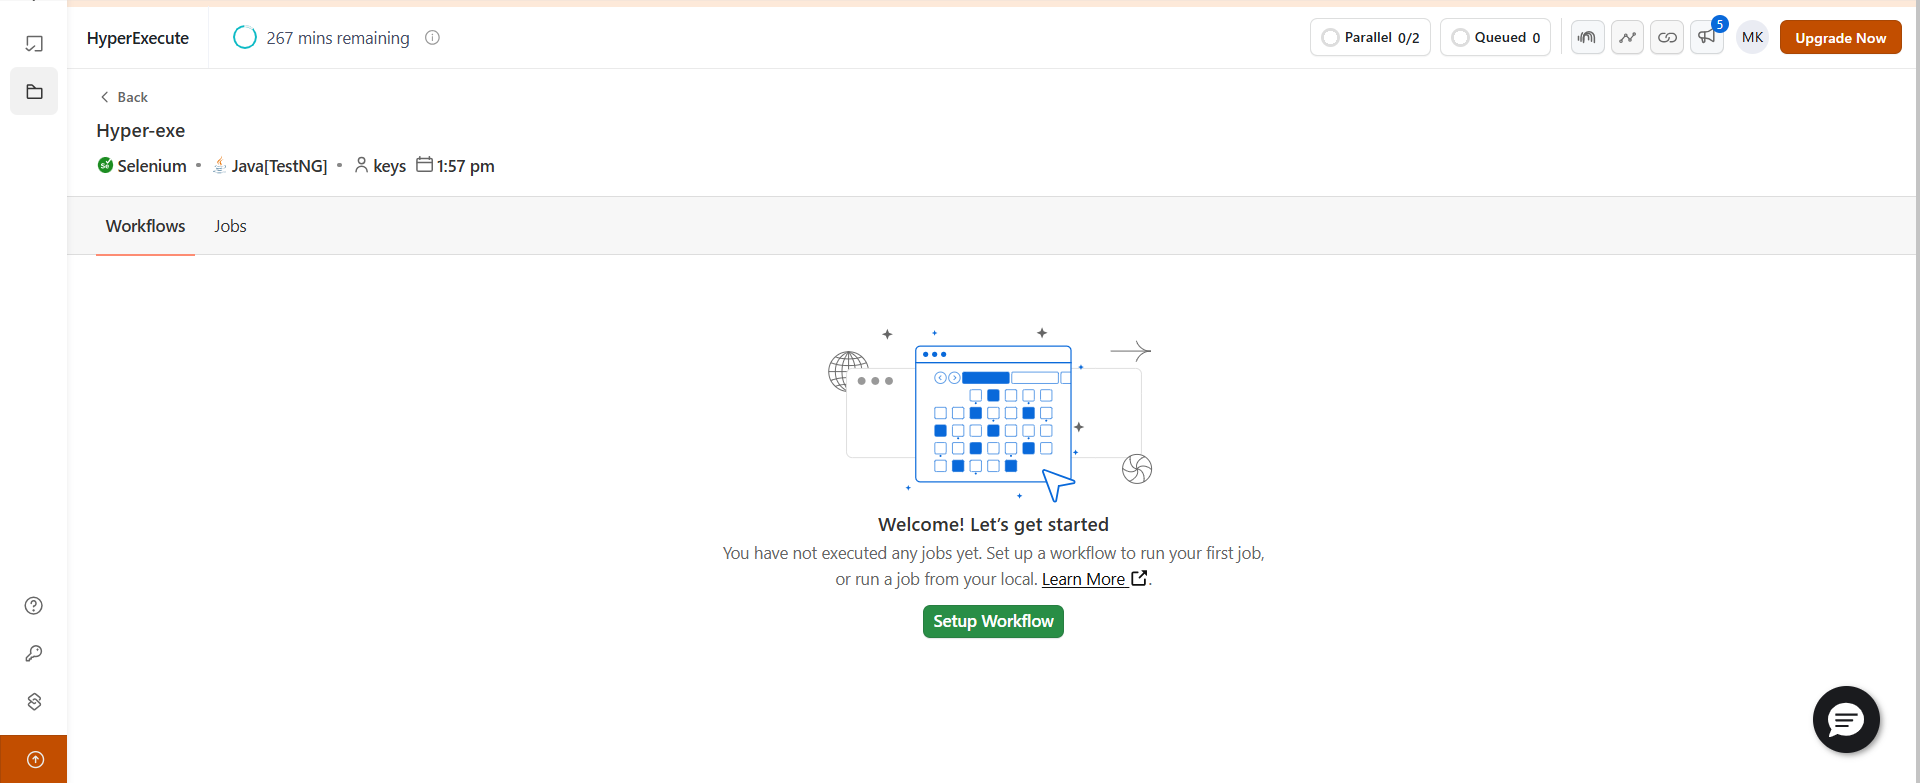Click the Setup Workflow button
The width and height of the screenshot is (1920, 783).
993,621
